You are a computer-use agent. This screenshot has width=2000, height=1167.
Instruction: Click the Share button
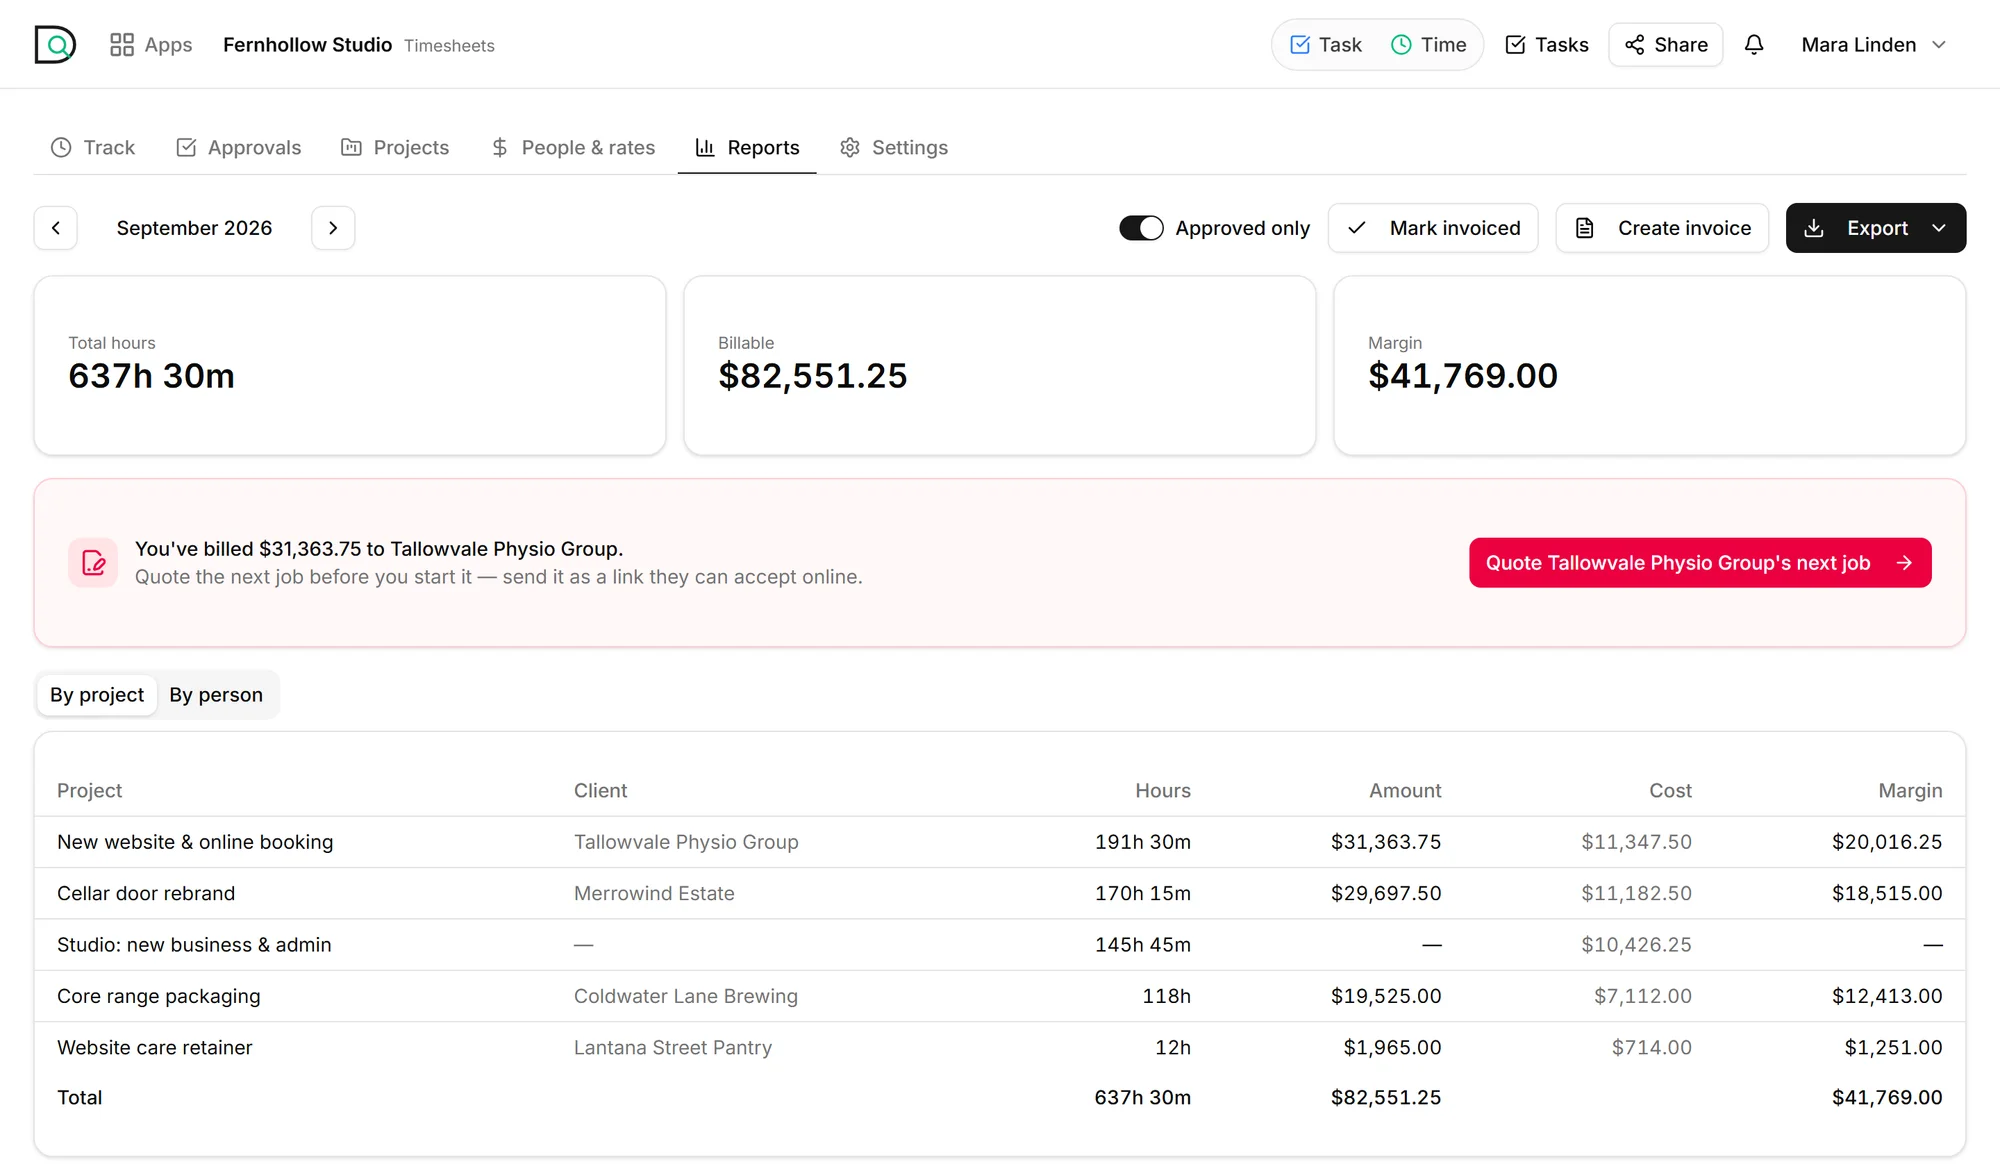[x=1666, y=45]
